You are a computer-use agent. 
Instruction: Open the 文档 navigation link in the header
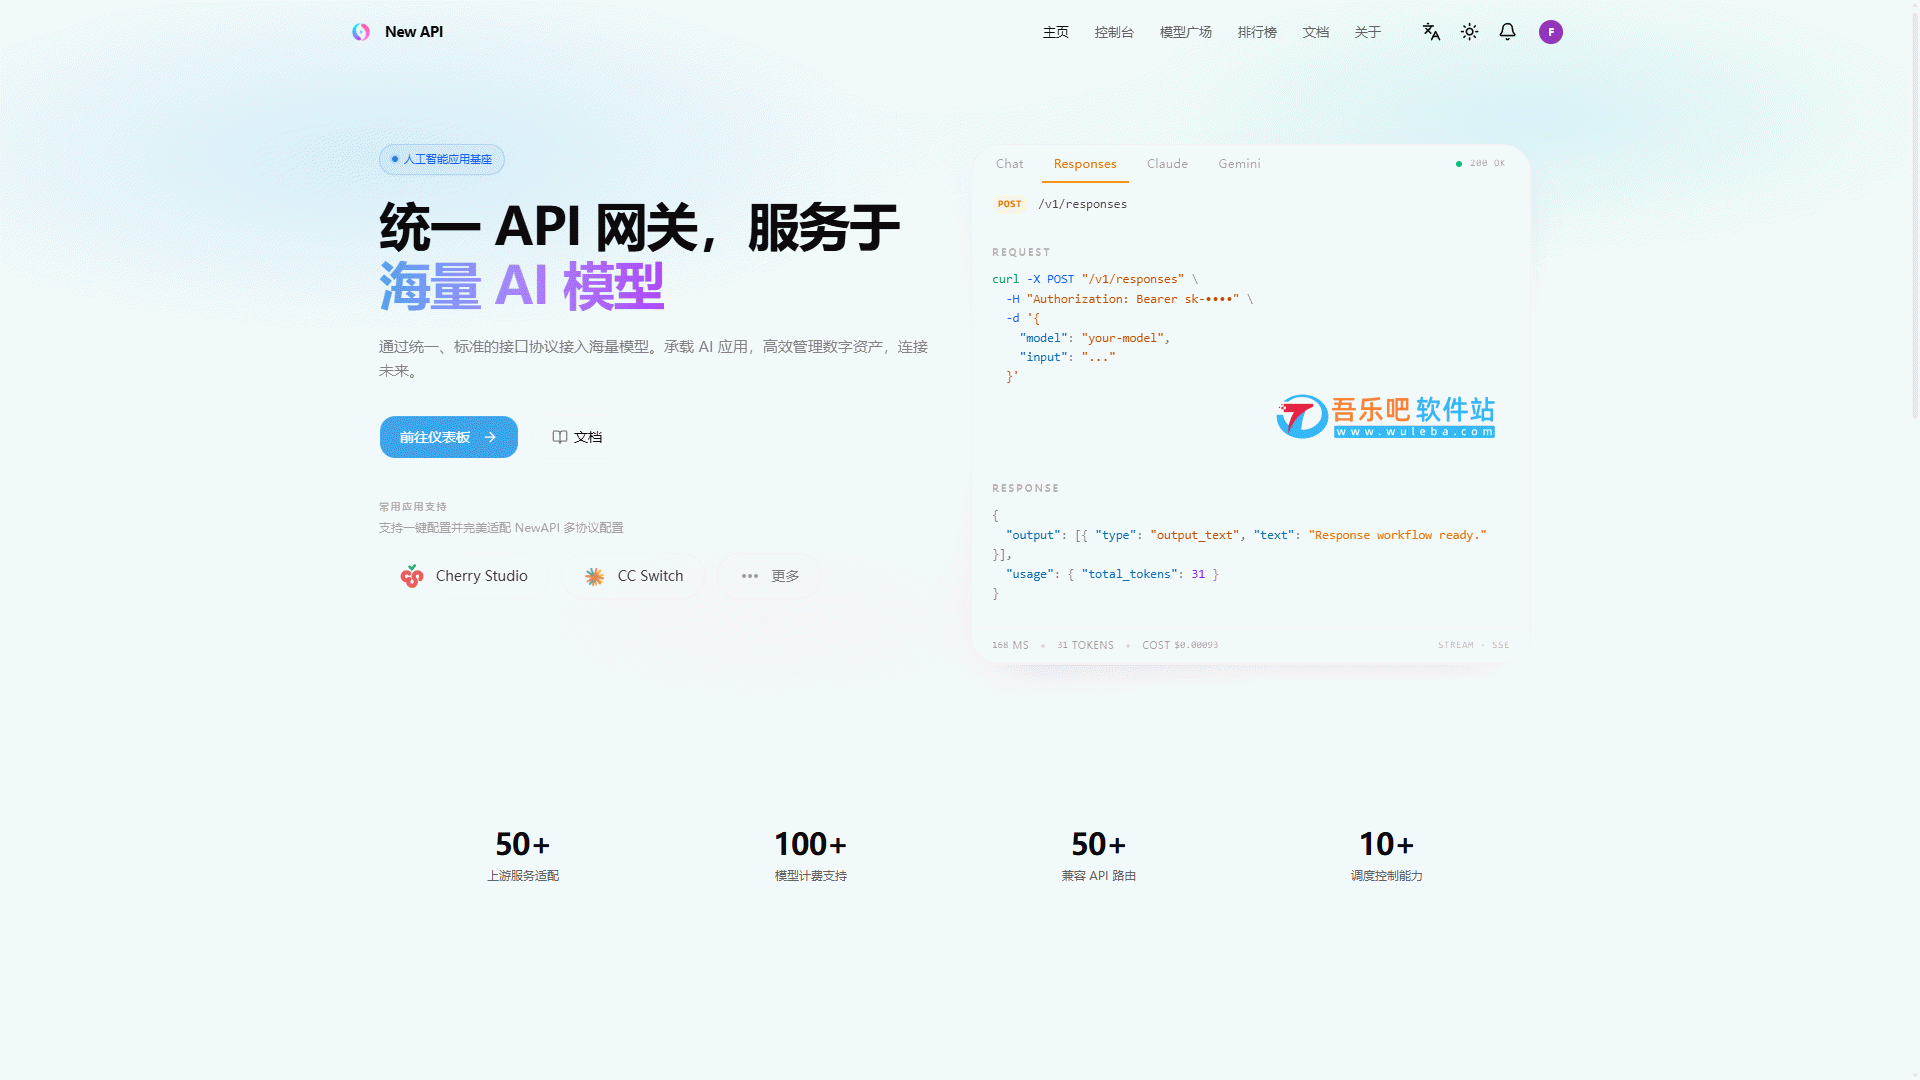(1316, 32)
